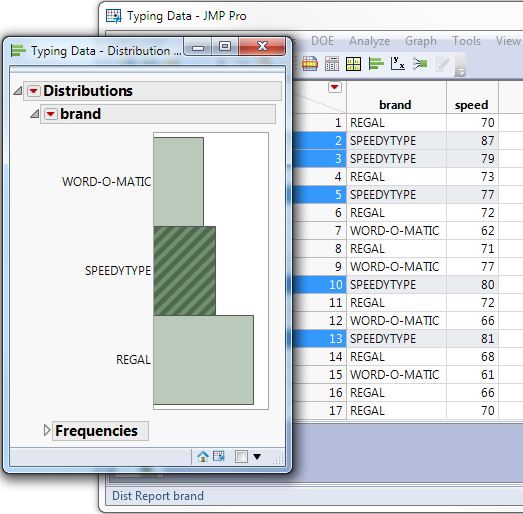523x514 pixels.
Task: Select row number 17 in the table
Action: (320, 411)
